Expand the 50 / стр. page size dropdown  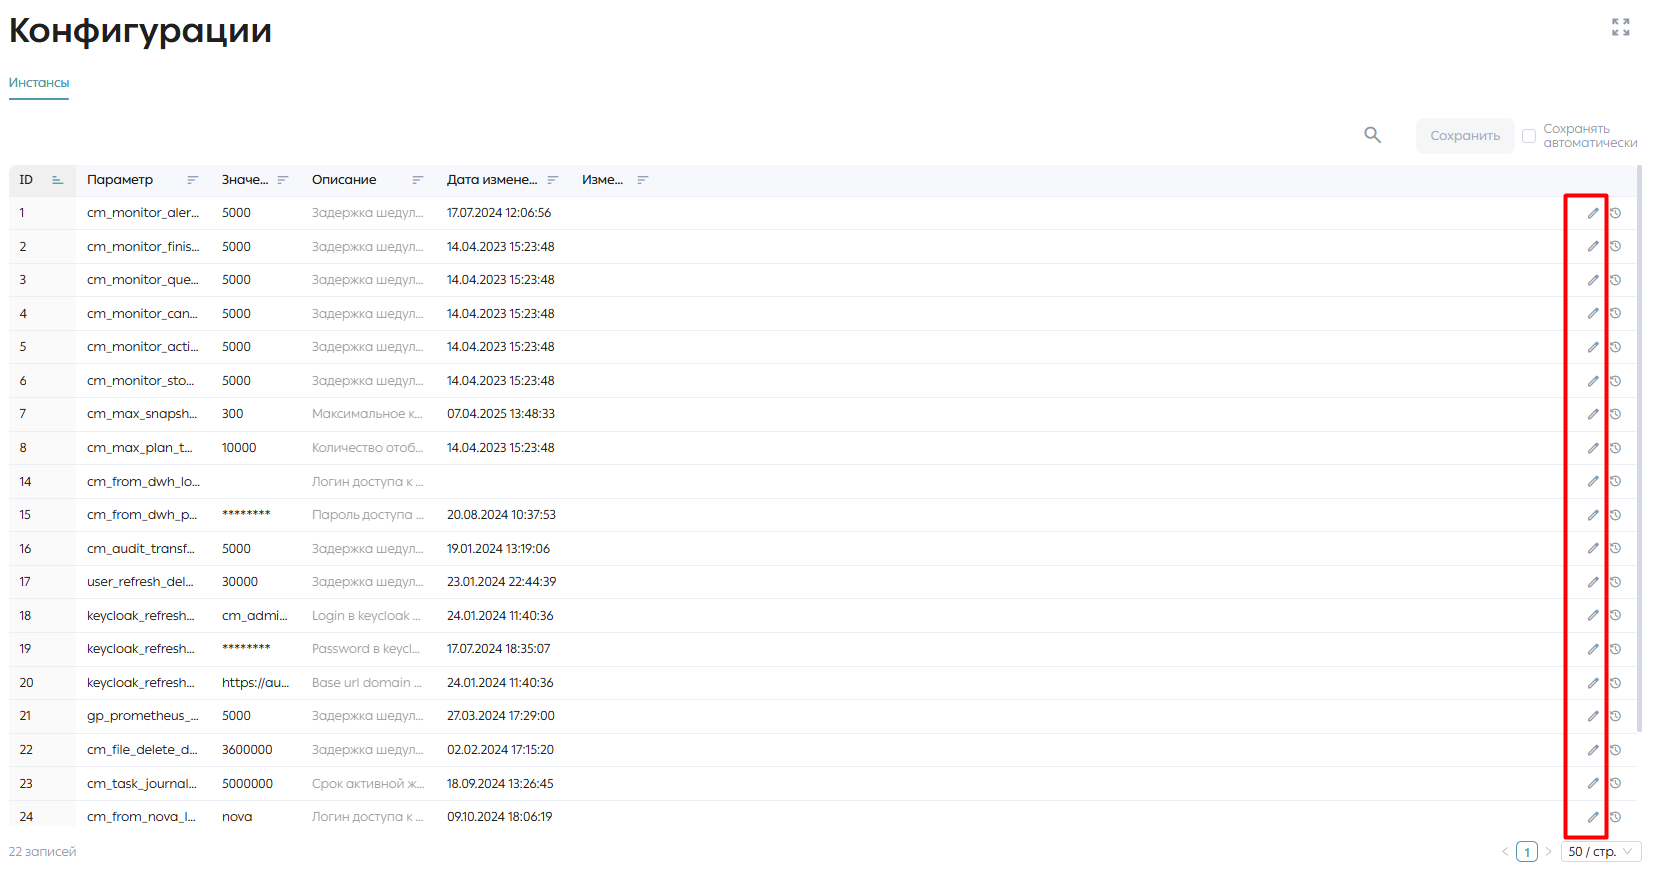tap(1601, 852)
